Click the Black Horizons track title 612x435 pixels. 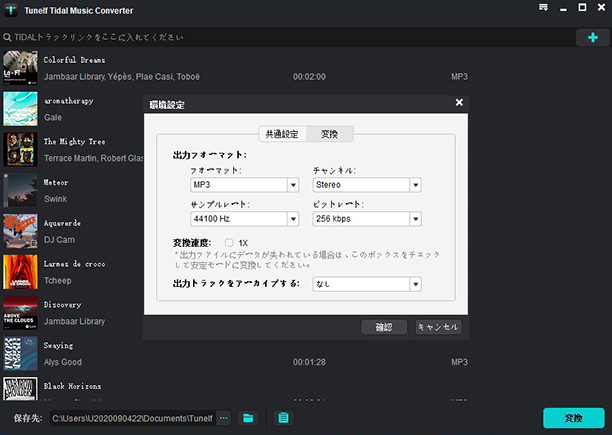72,386
